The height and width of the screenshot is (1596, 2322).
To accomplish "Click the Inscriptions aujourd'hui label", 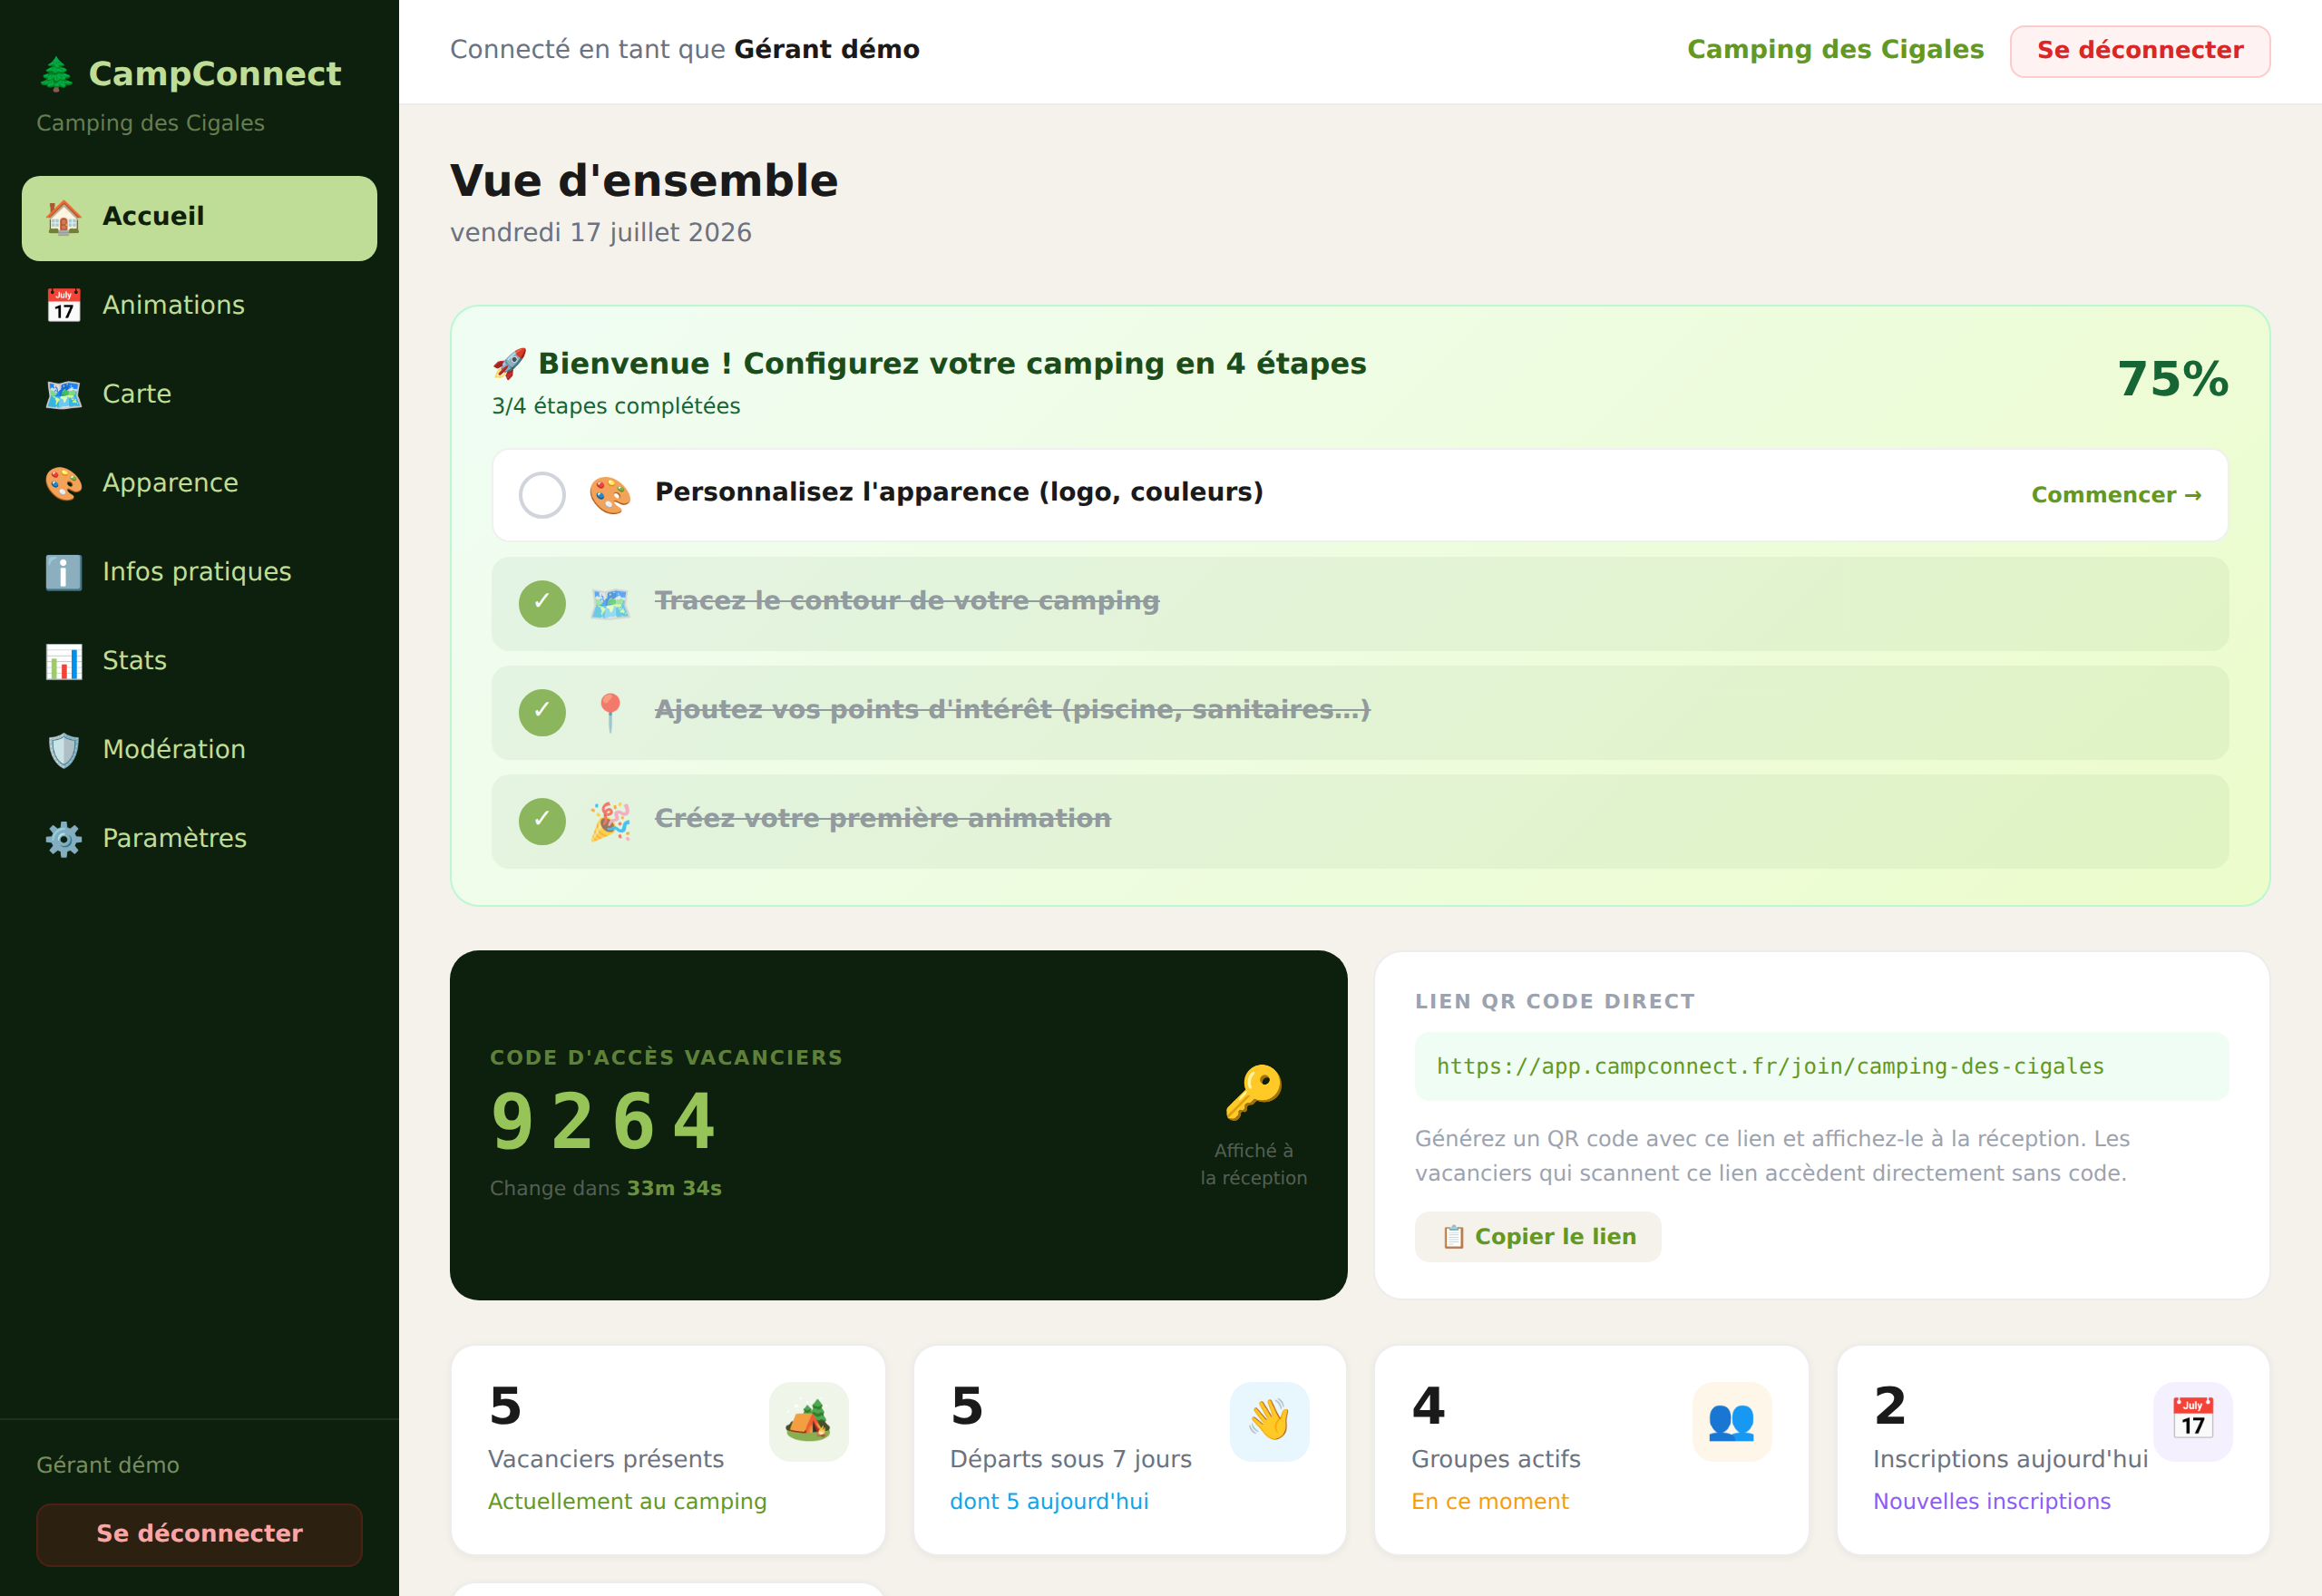I will point(2010,1460).
